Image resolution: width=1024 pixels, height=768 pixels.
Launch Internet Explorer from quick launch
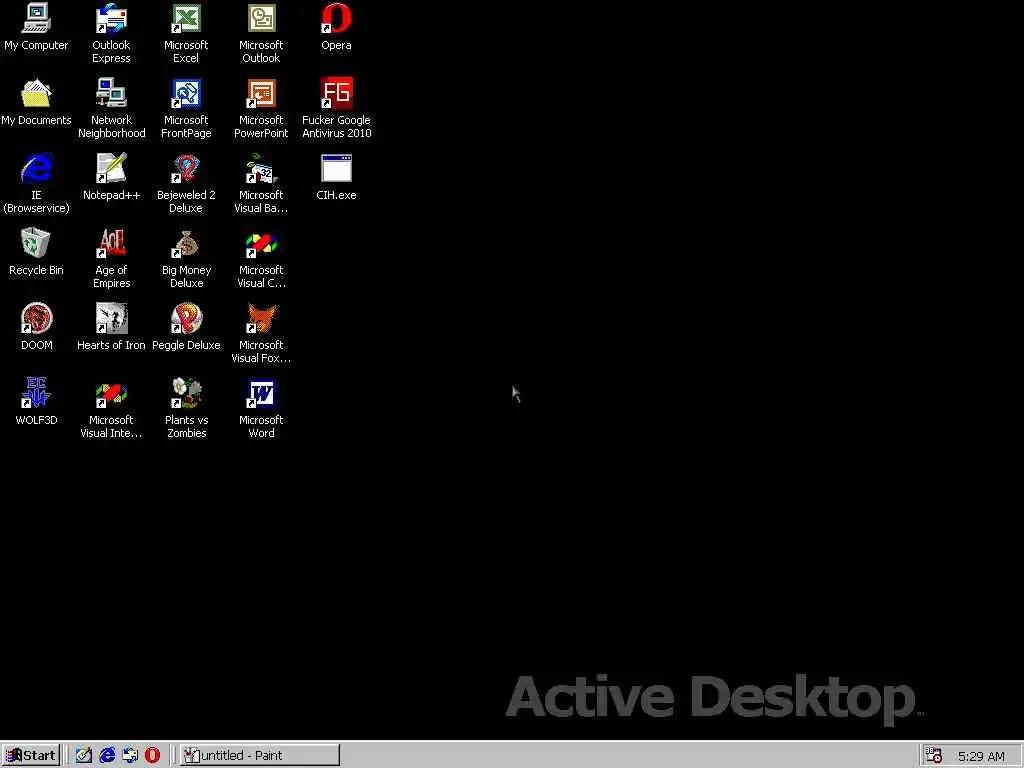(x=107, y=755)
